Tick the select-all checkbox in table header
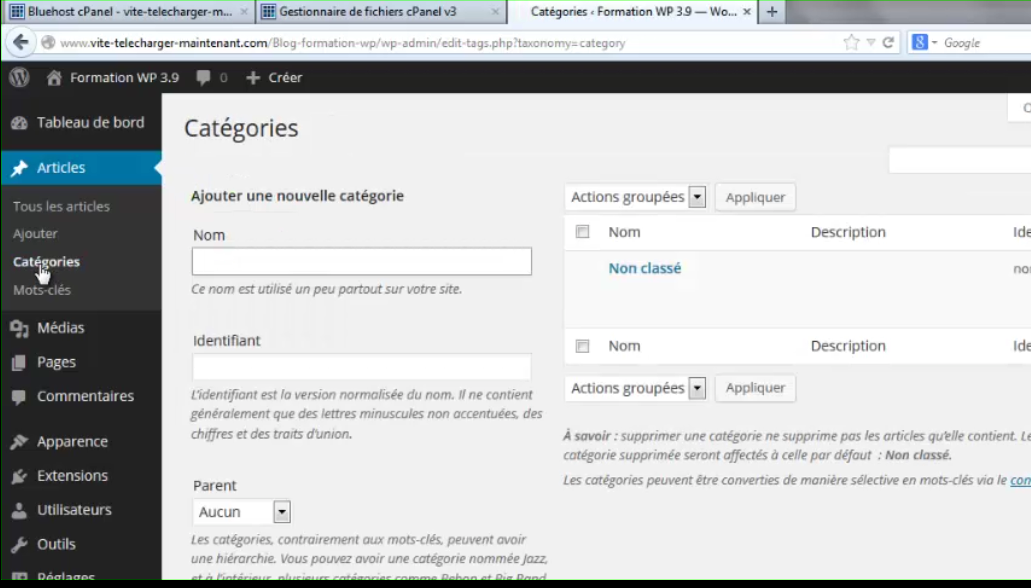The height and width of the screenshot is (588, 1031). click(583, 232)
